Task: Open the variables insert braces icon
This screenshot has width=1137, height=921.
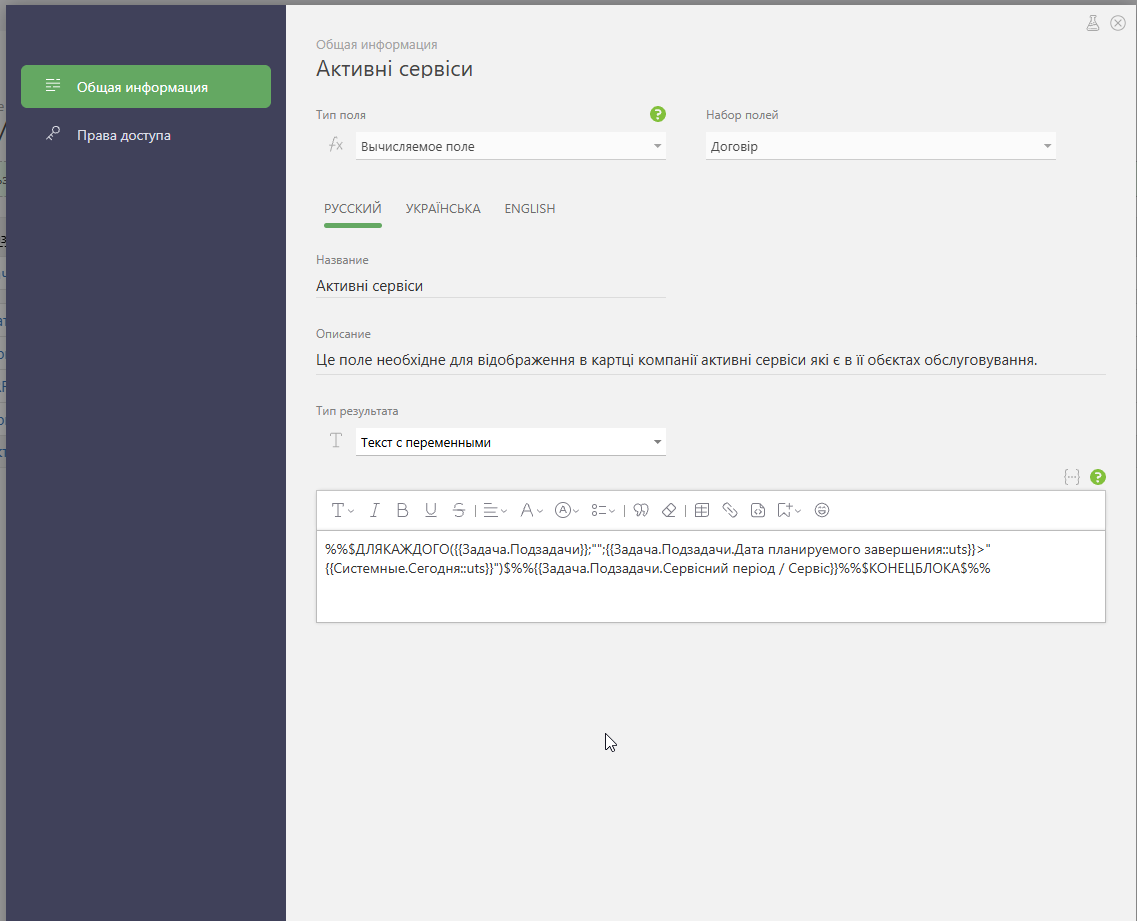Action: tap(1072, 477)
